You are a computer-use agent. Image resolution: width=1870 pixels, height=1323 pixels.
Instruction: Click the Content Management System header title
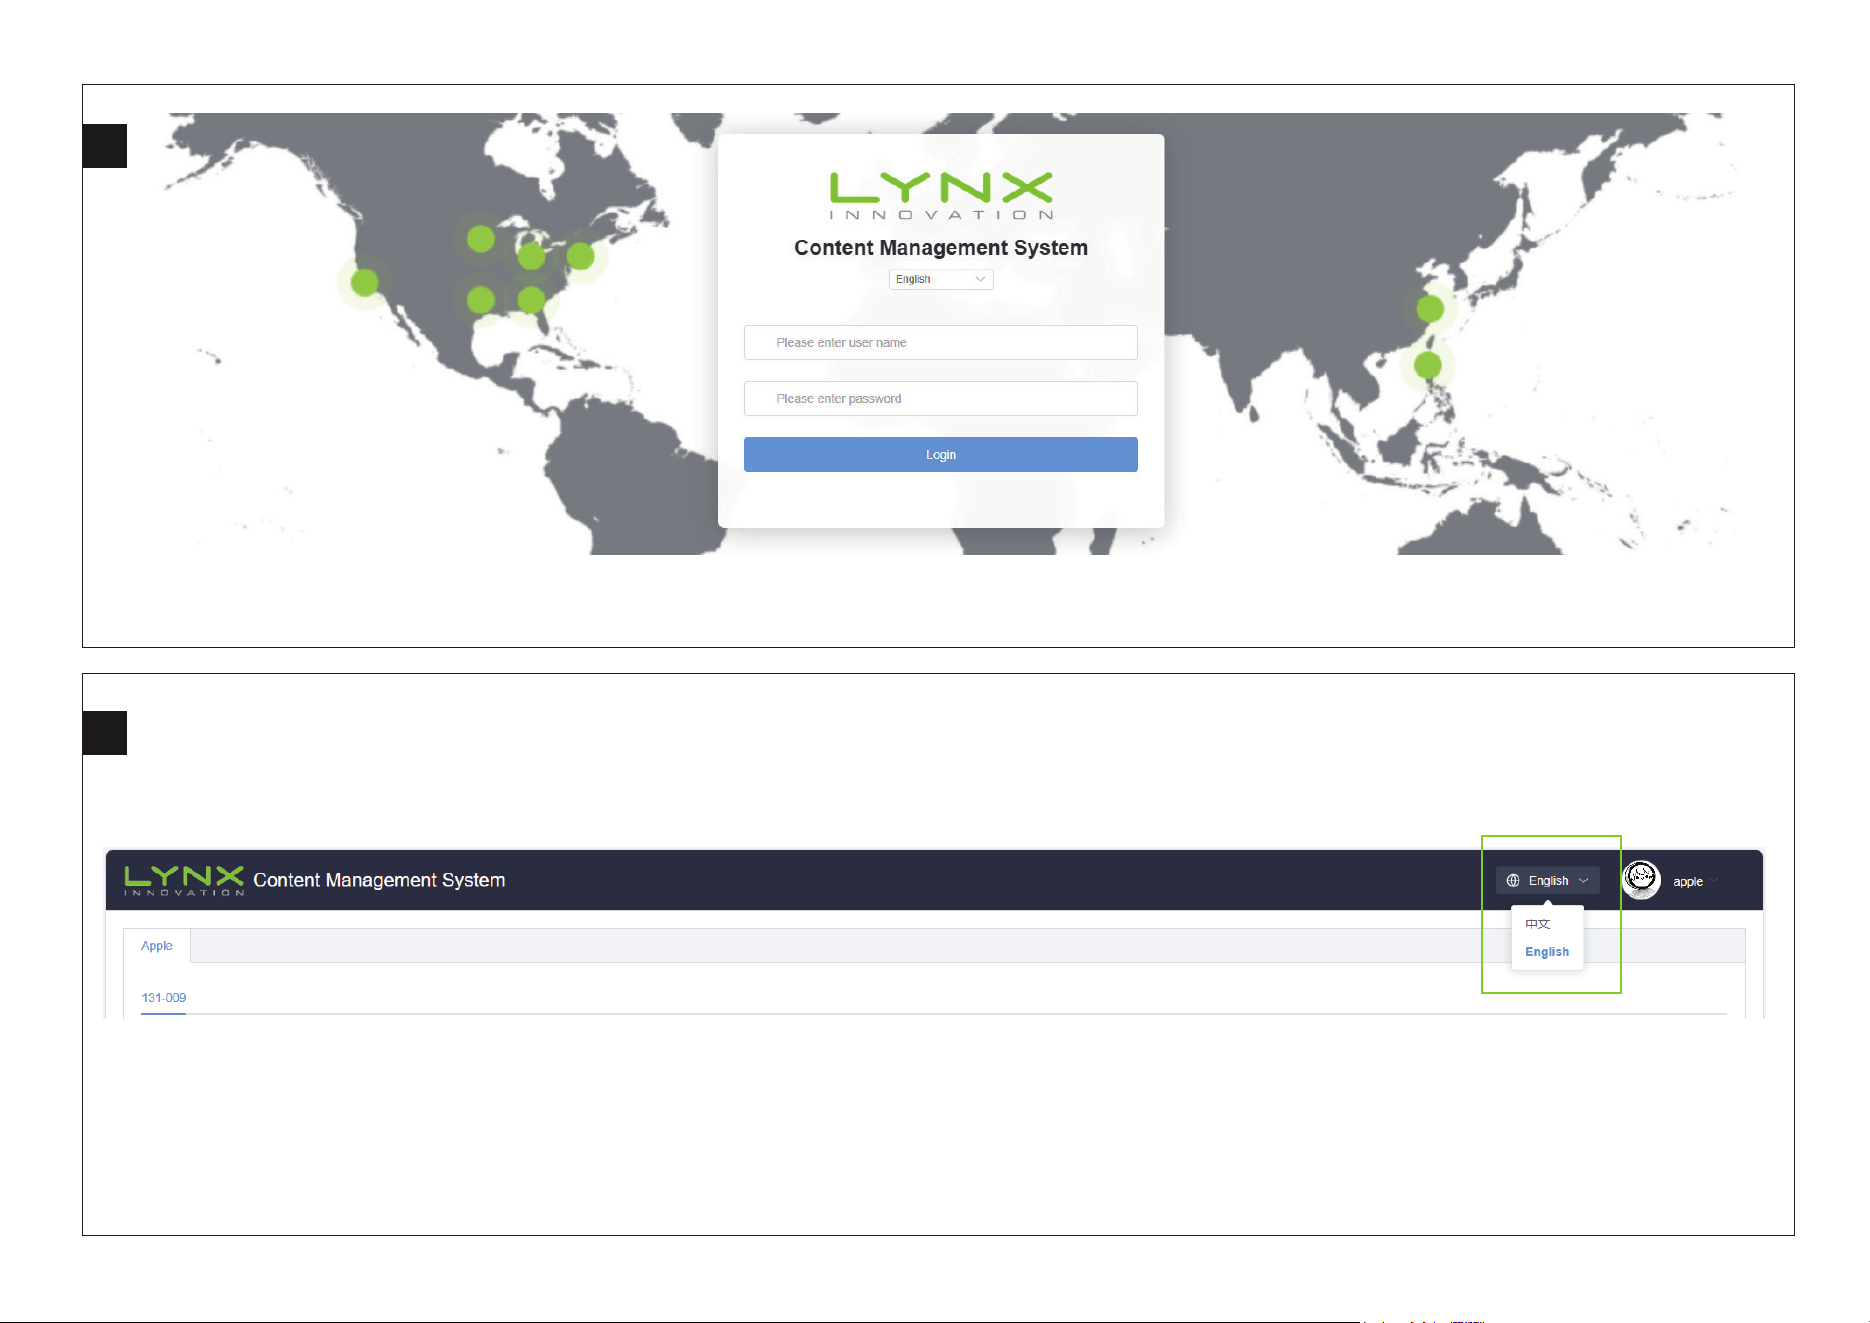[x=379, y=880]
